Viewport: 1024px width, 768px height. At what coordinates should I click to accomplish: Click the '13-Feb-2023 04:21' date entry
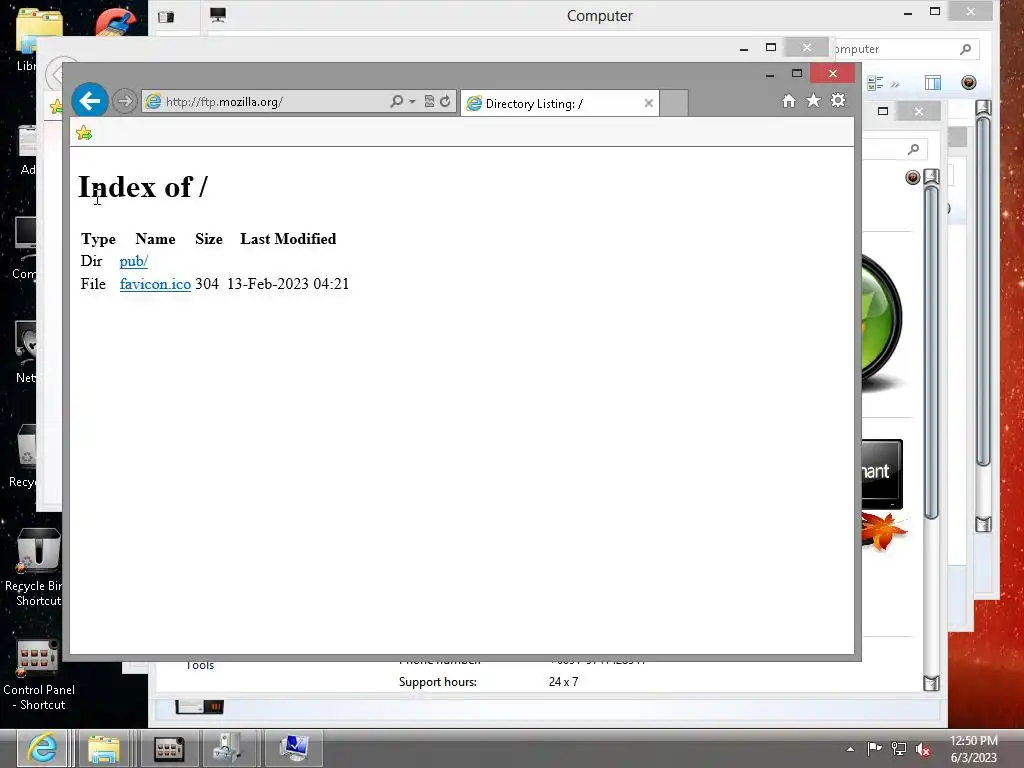click(x=288, y=284)
